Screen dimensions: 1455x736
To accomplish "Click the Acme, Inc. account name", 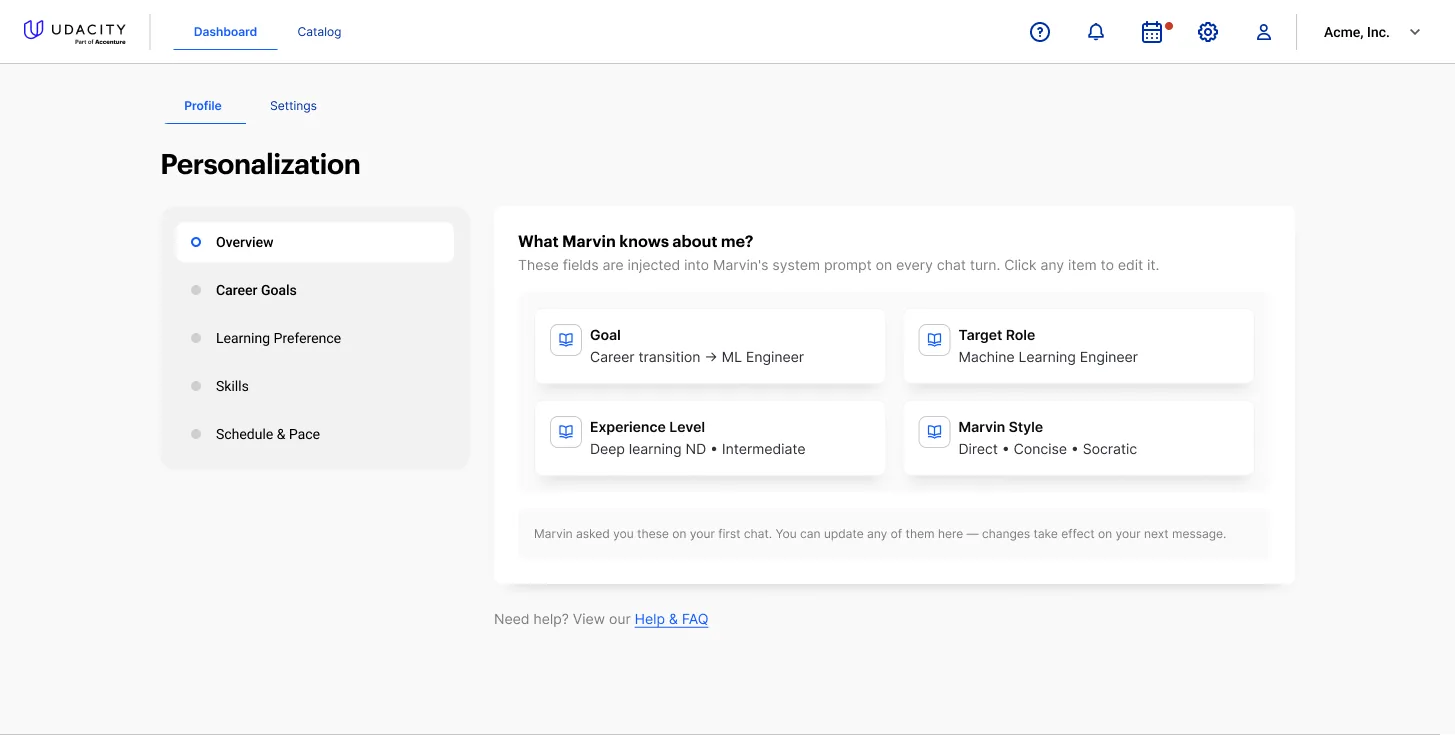I will 1357,32.
